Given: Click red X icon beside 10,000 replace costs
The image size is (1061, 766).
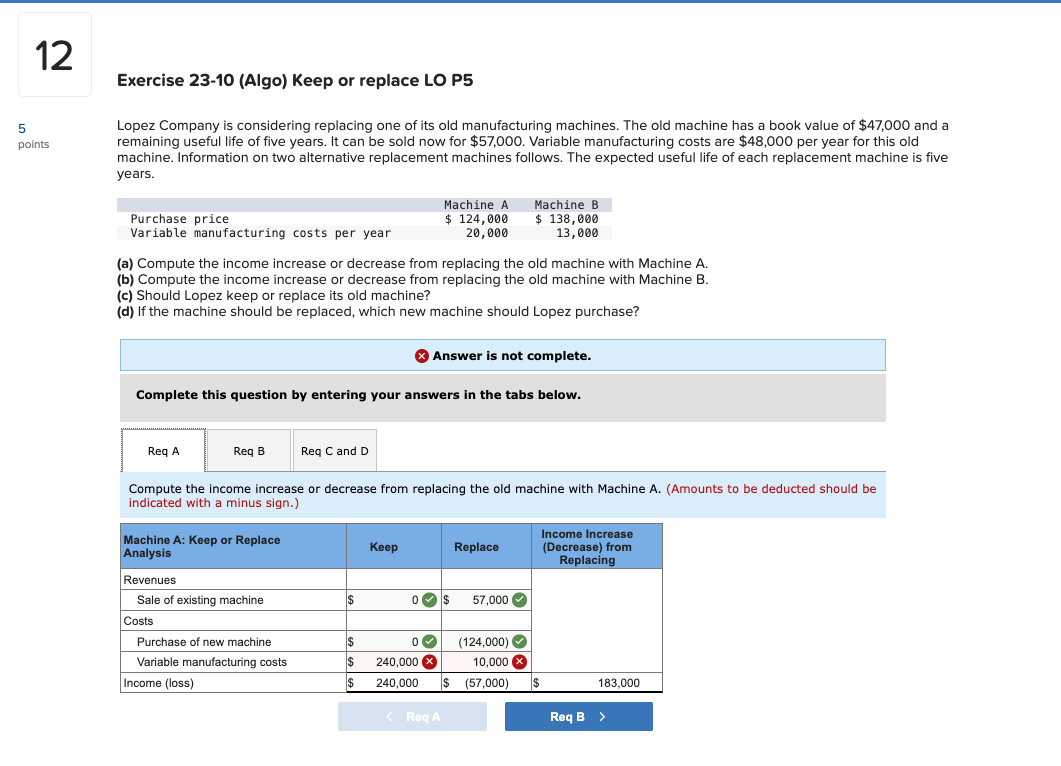Looking at the screenshot, I should click(519, 662).
